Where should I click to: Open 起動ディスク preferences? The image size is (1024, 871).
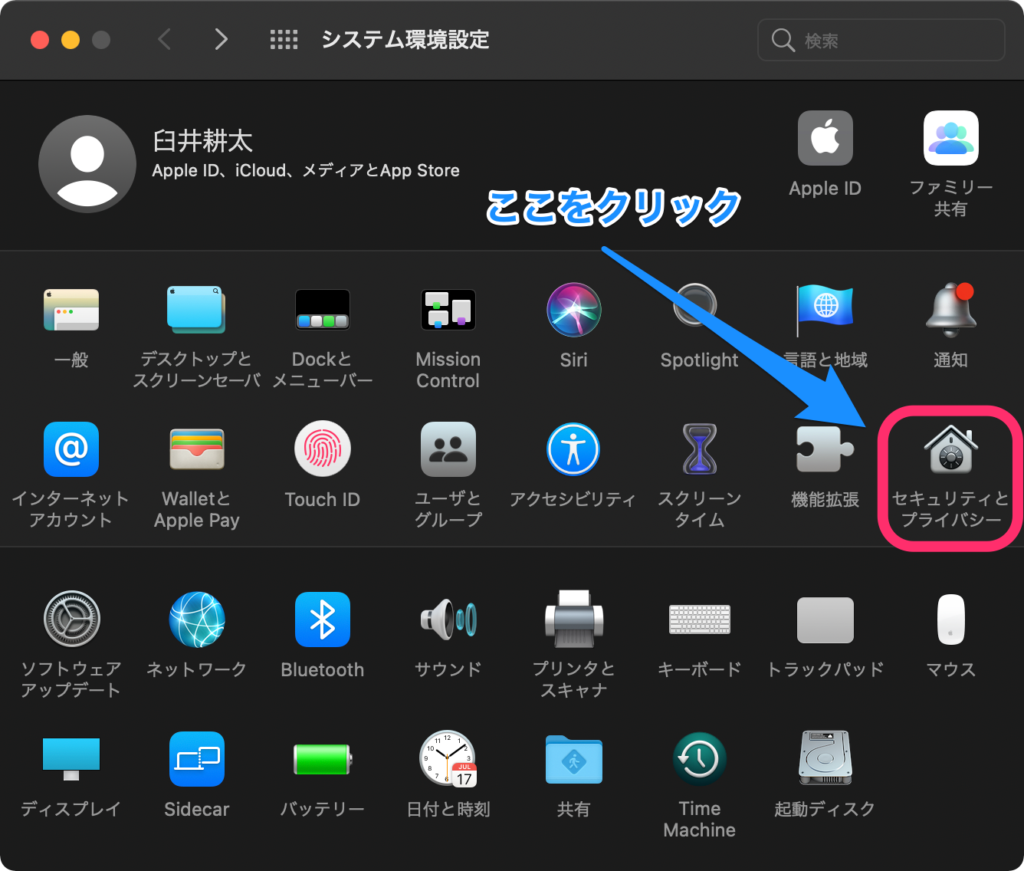tap(825, 759)
